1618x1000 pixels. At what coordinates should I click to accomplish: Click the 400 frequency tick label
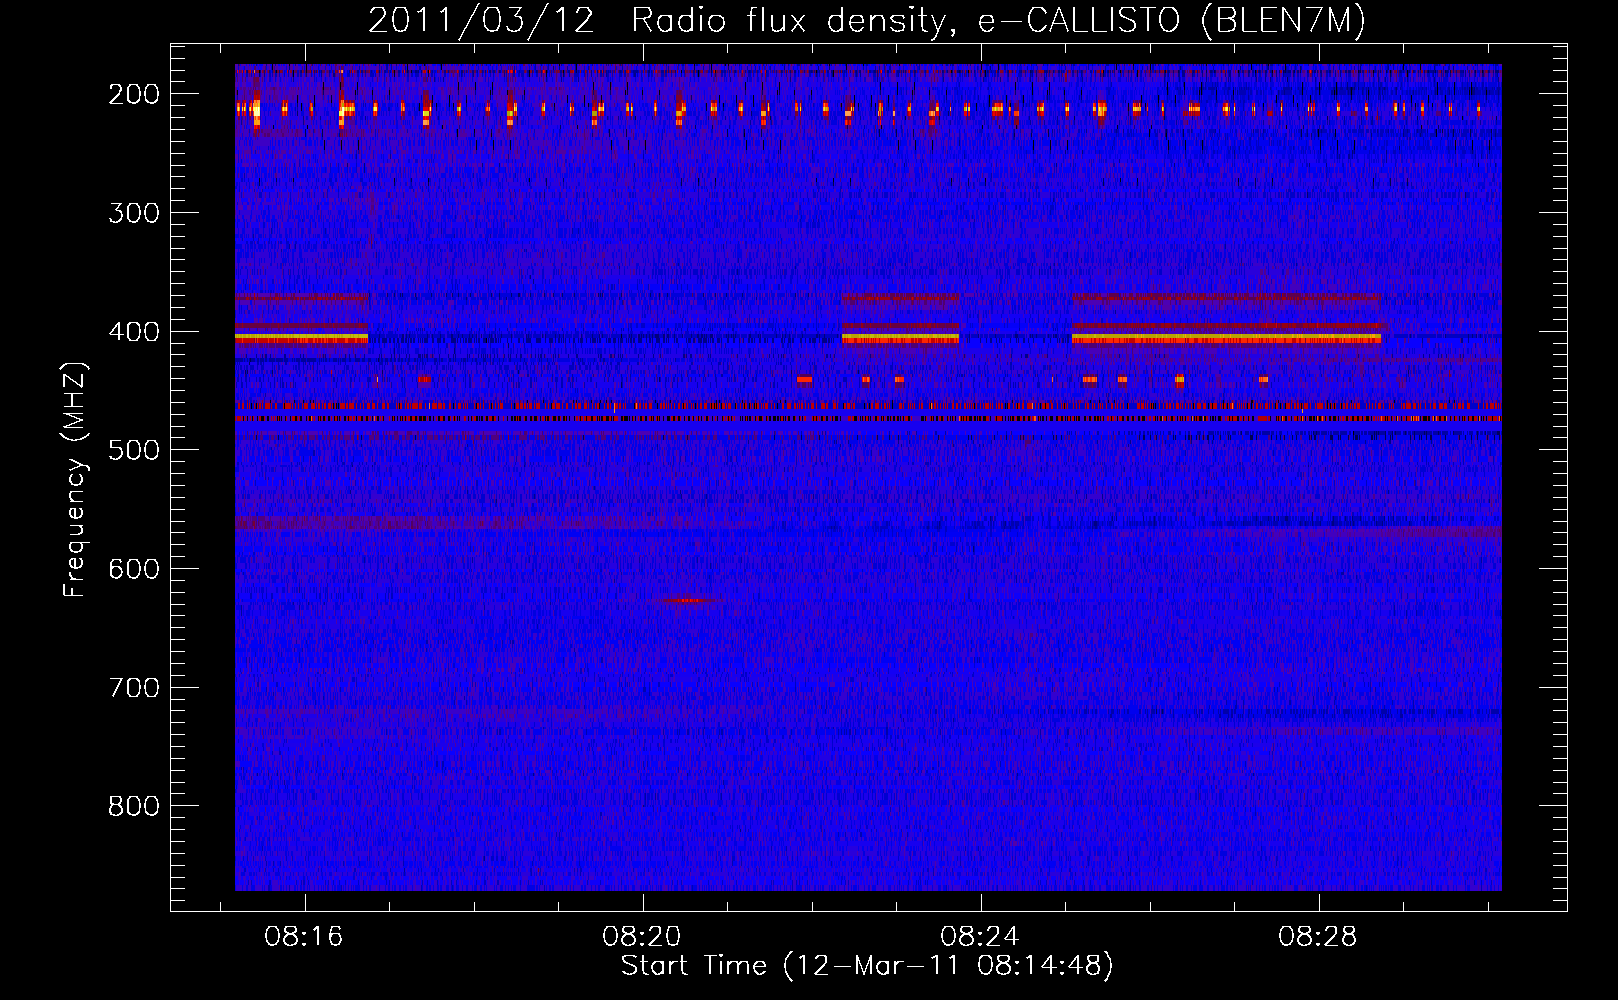pyautogui.click(x=134, y=332)
